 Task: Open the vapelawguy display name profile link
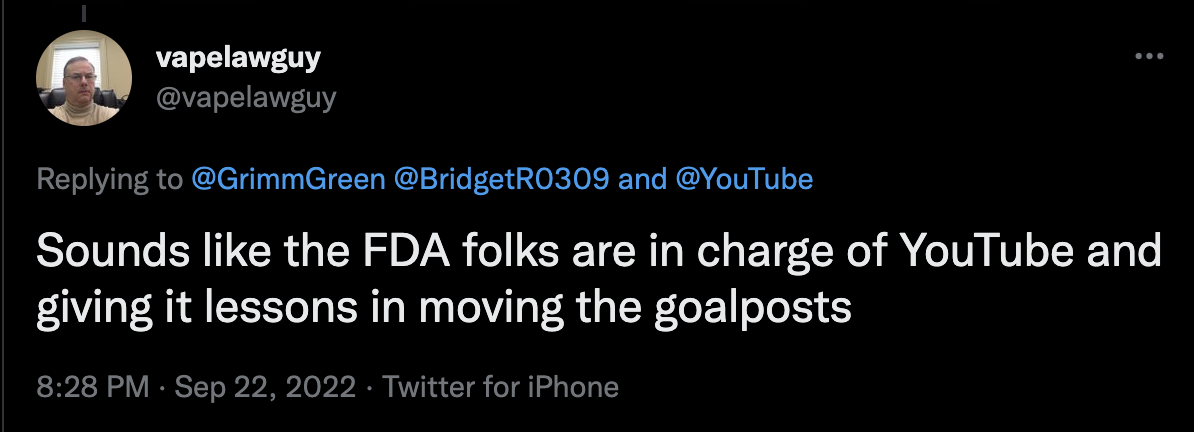click(237, 58)
